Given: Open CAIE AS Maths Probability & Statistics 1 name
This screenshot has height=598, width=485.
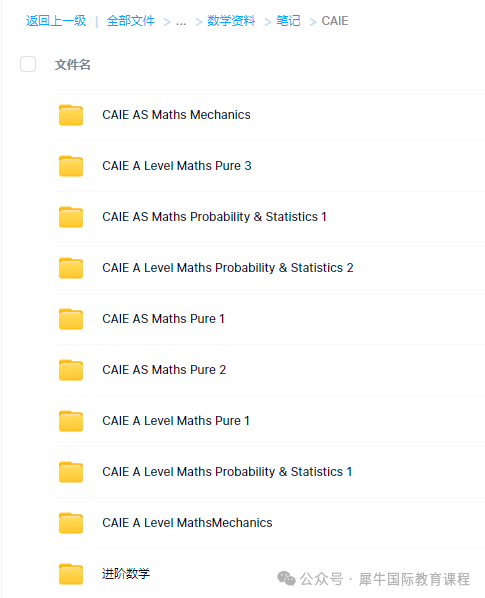Looking at the screenshot, I should (214, 217).
